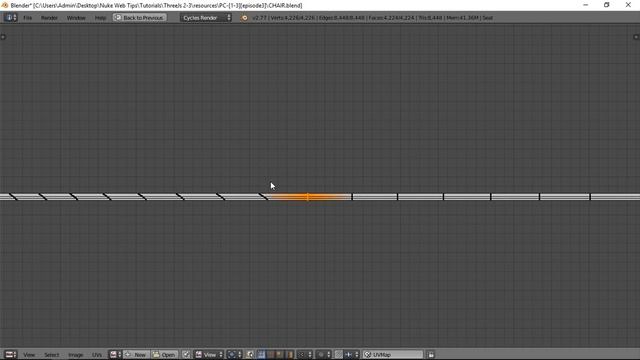
Task: Open the snap target dropdown
Action: 351,354
